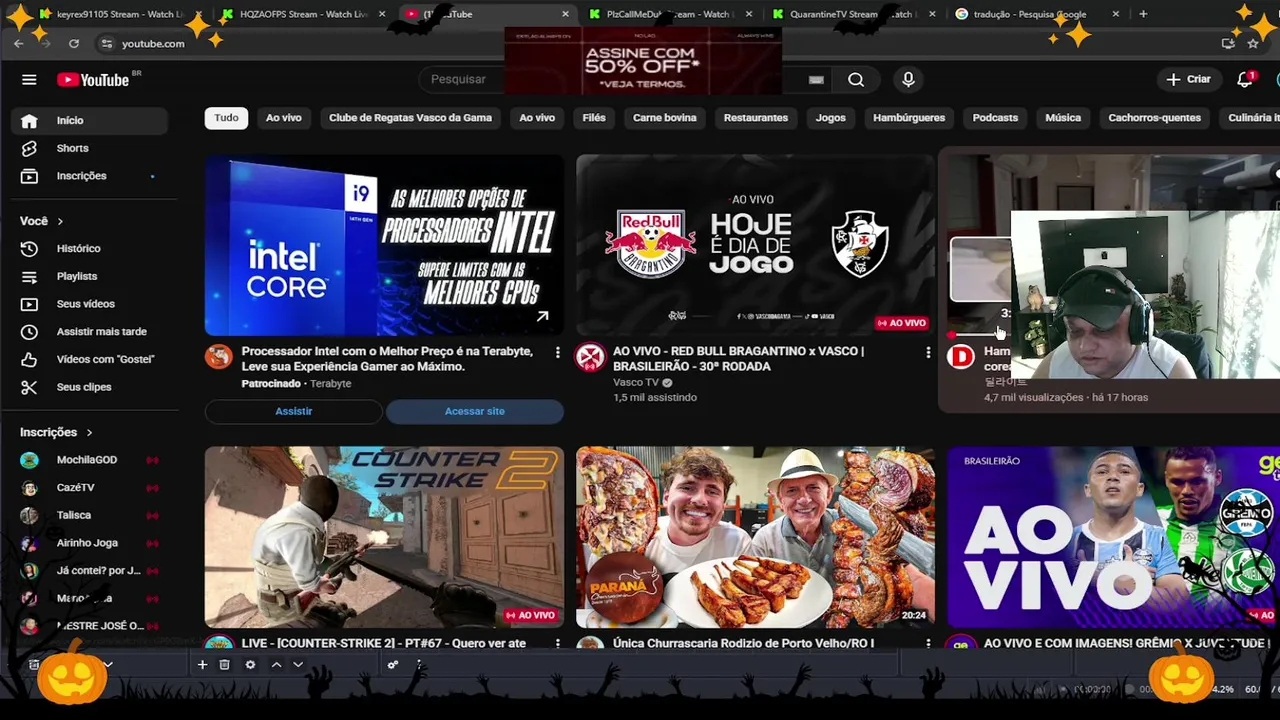The image size is (1280, 720).
Task: Open the on-screen keyboard icon in search box
Action: coord(816,80)
